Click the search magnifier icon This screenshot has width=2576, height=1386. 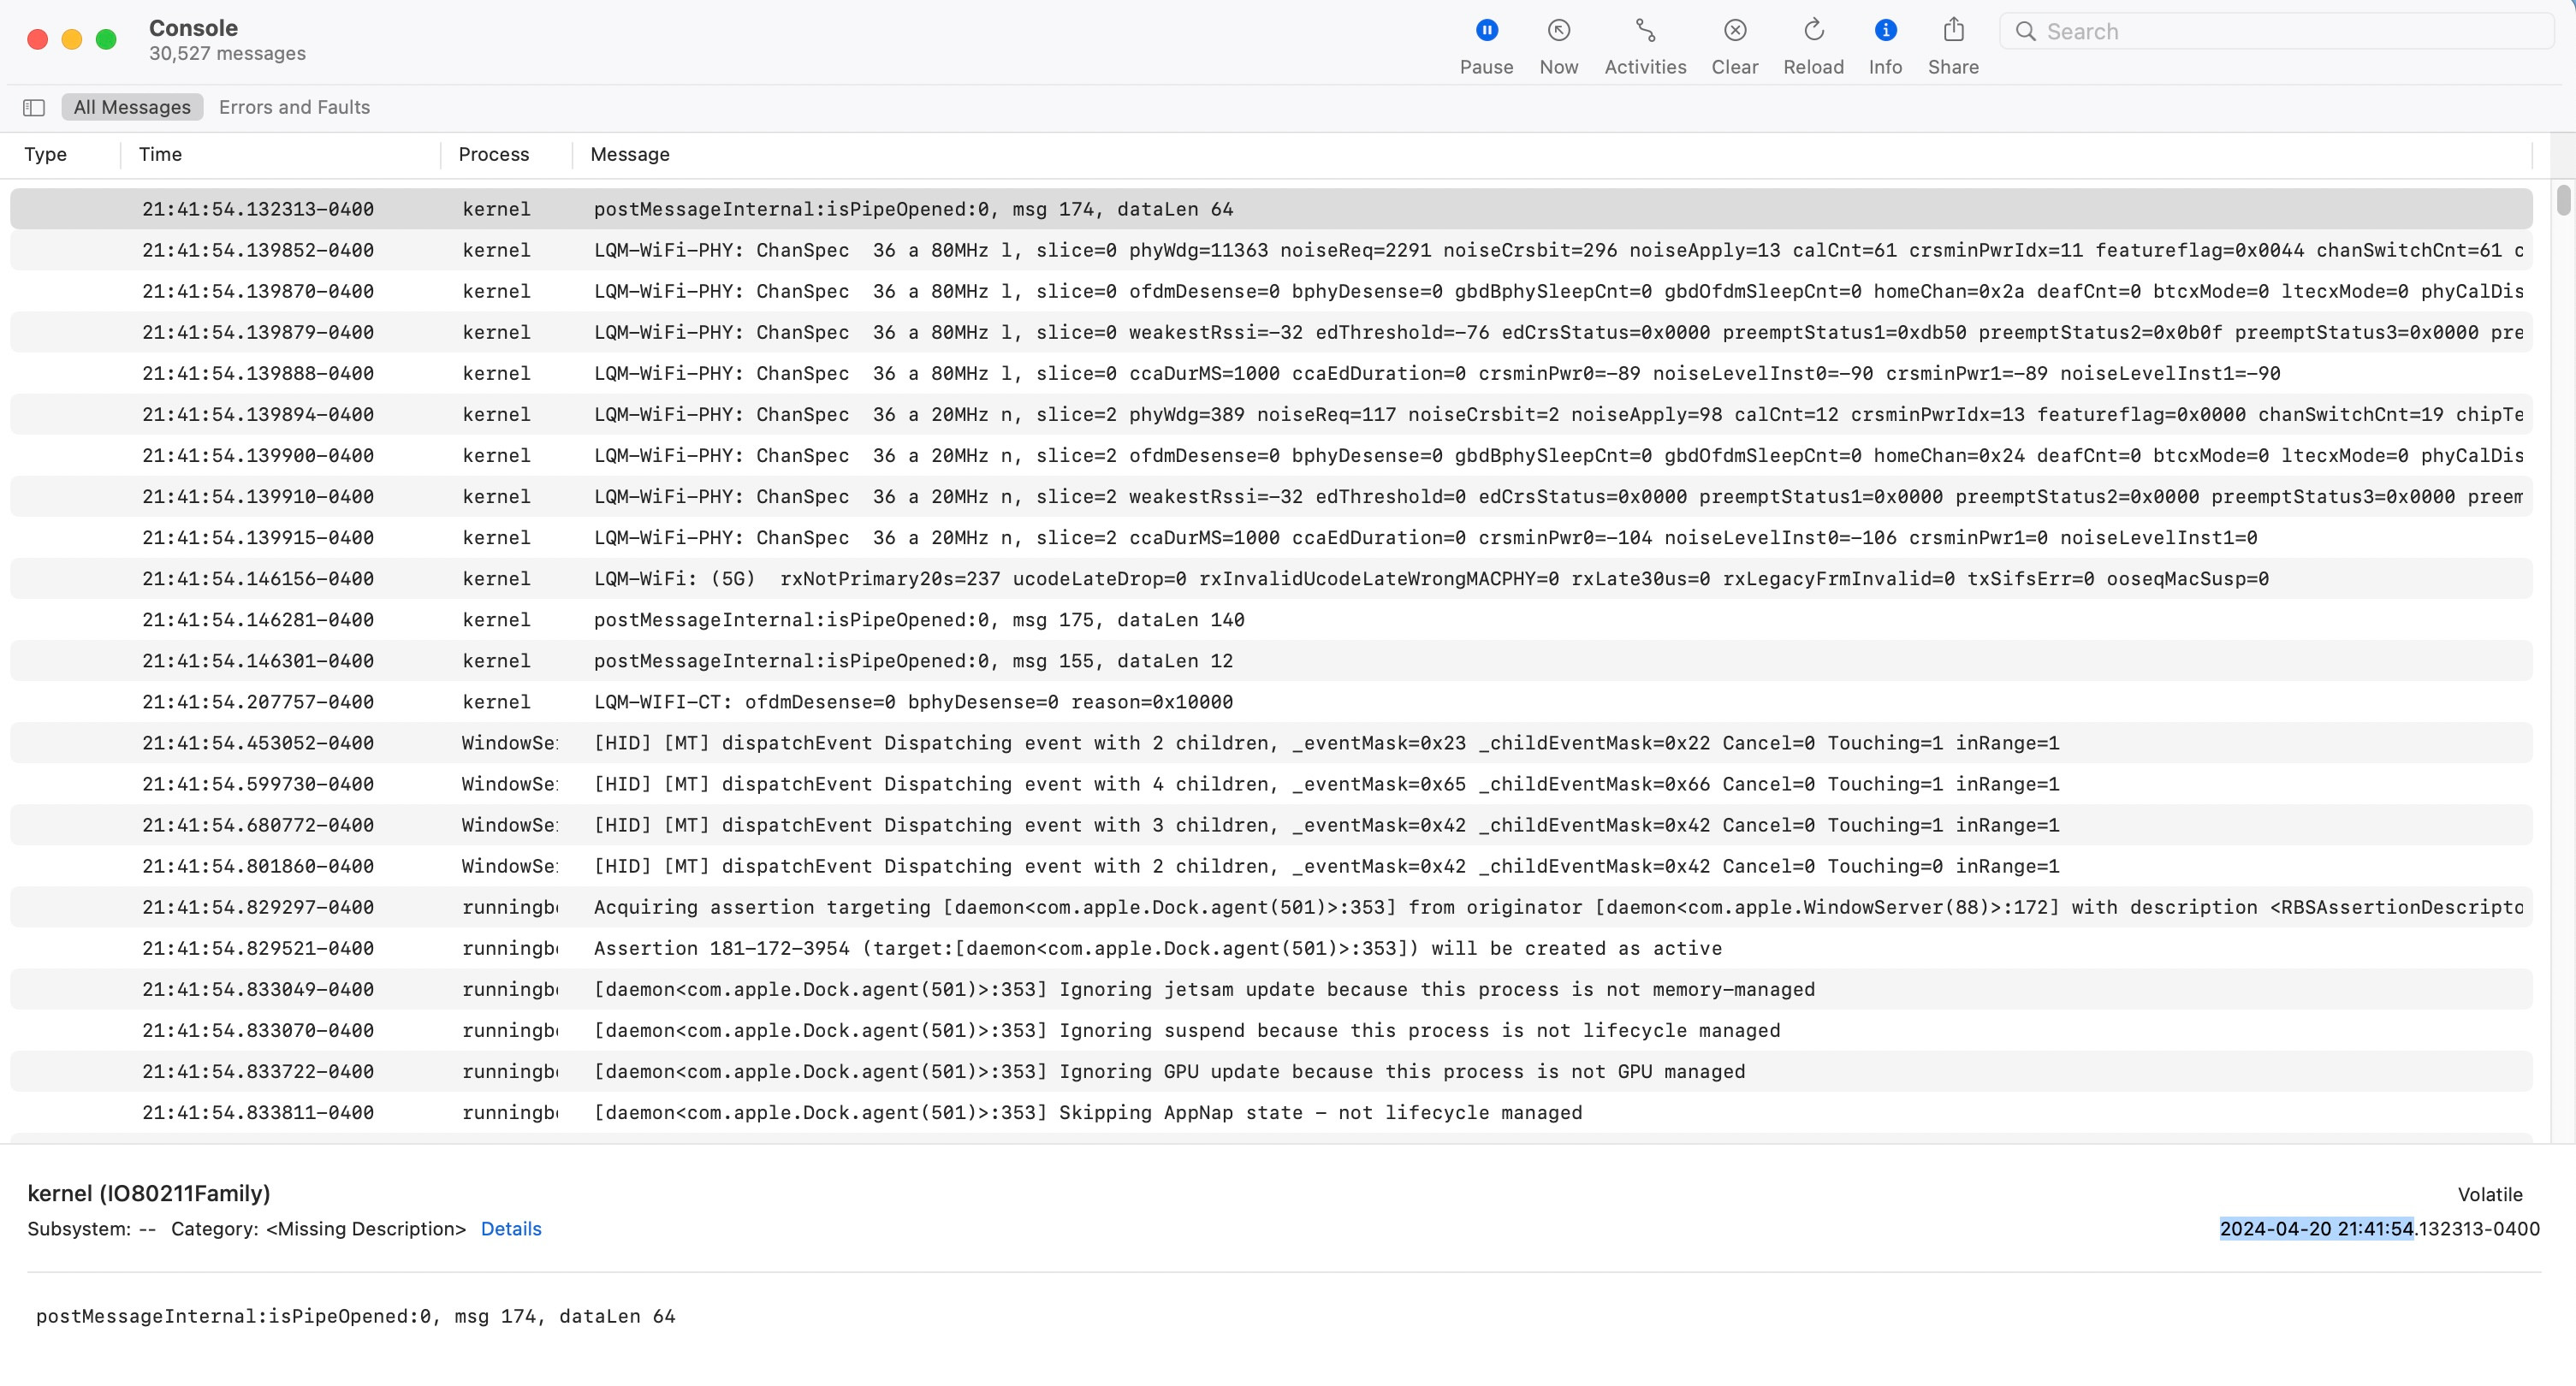(x=2025, y=31)
